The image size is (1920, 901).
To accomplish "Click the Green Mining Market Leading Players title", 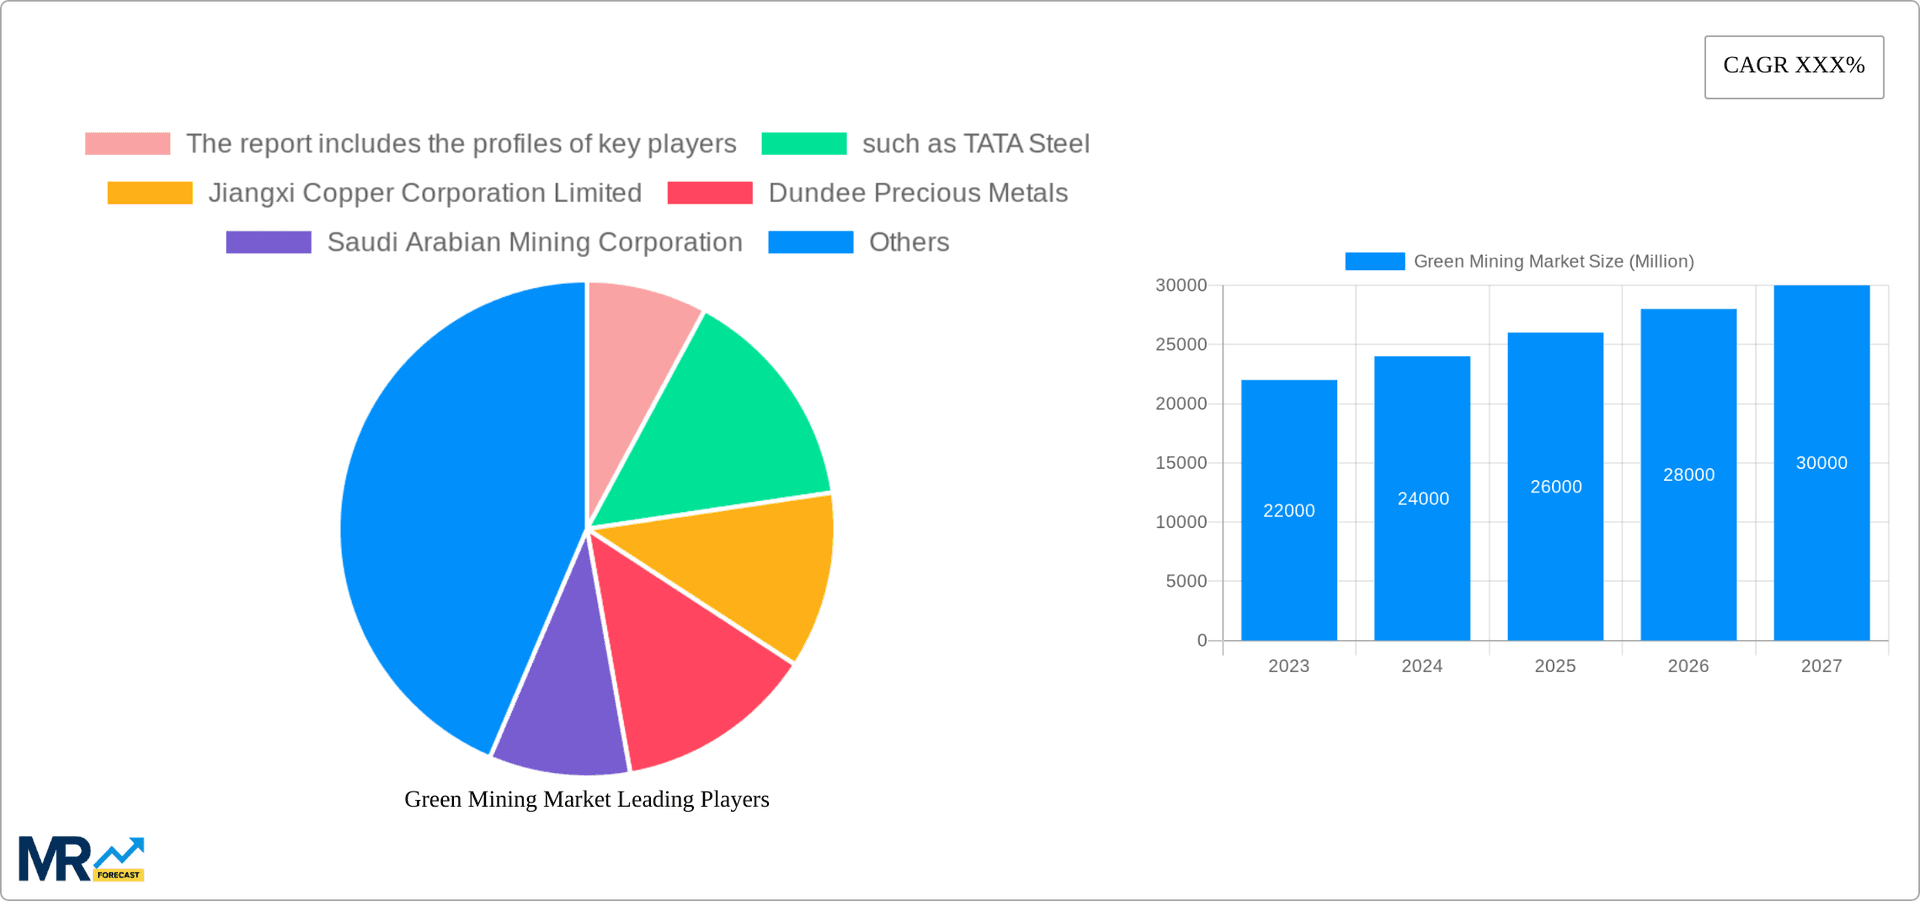I will tap(587, 799).
